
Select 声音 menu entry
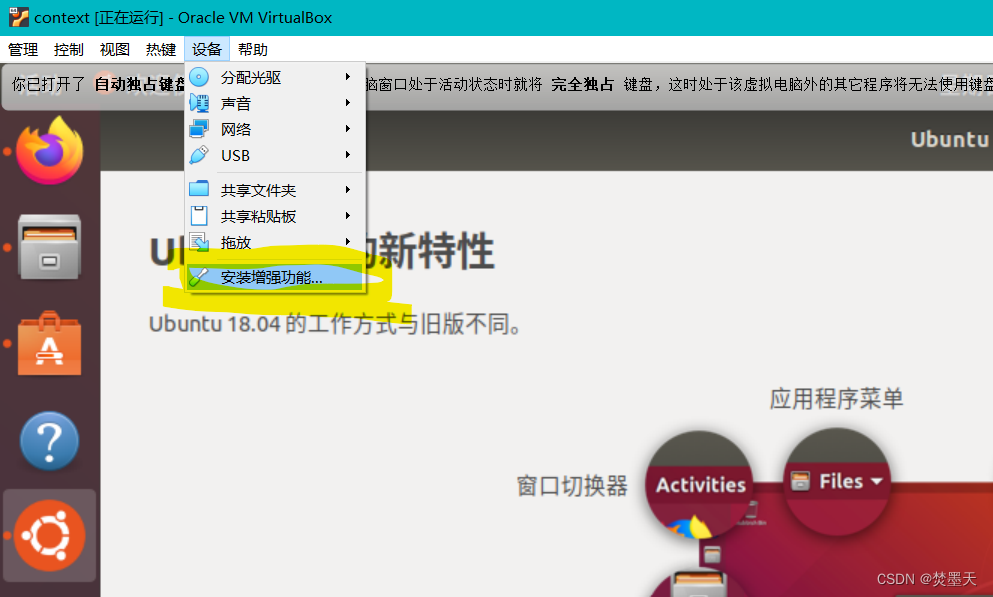pyautogui.click(x=275, y=103)
